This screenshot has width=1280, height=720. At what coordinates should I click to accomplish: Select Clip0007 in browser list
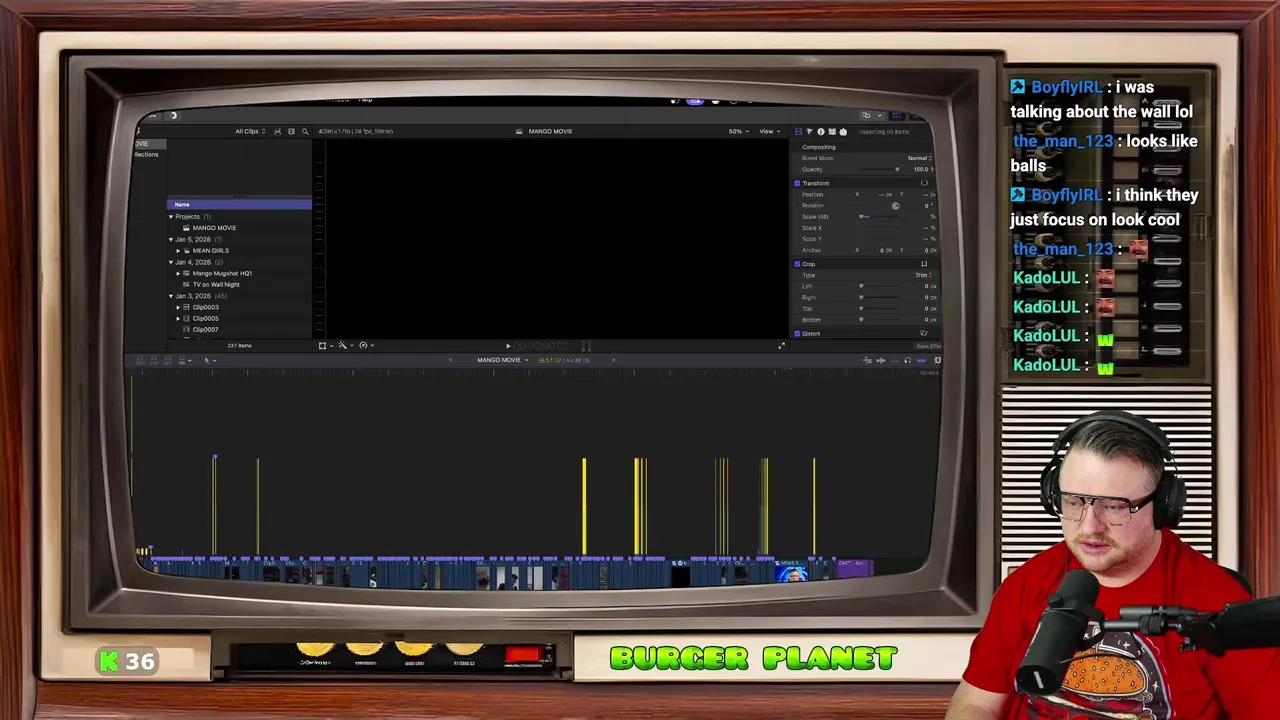(x=205, y=329)
